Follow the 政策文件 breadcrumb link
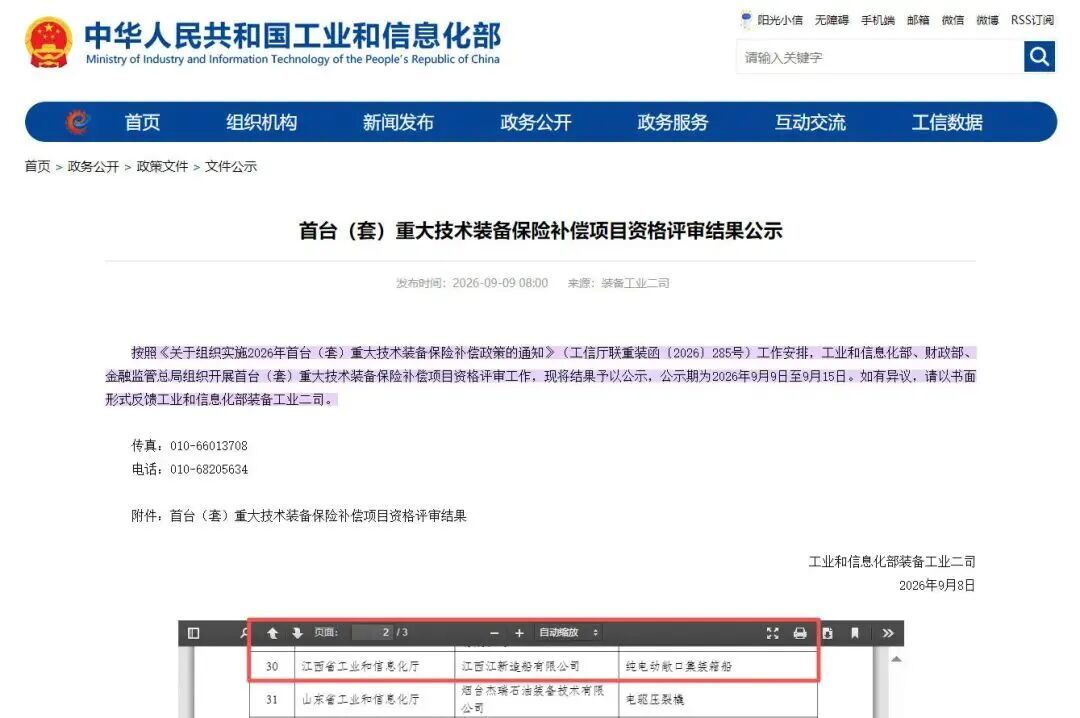The height and width of the screenshot is (718, 1080). coord(162,166)
